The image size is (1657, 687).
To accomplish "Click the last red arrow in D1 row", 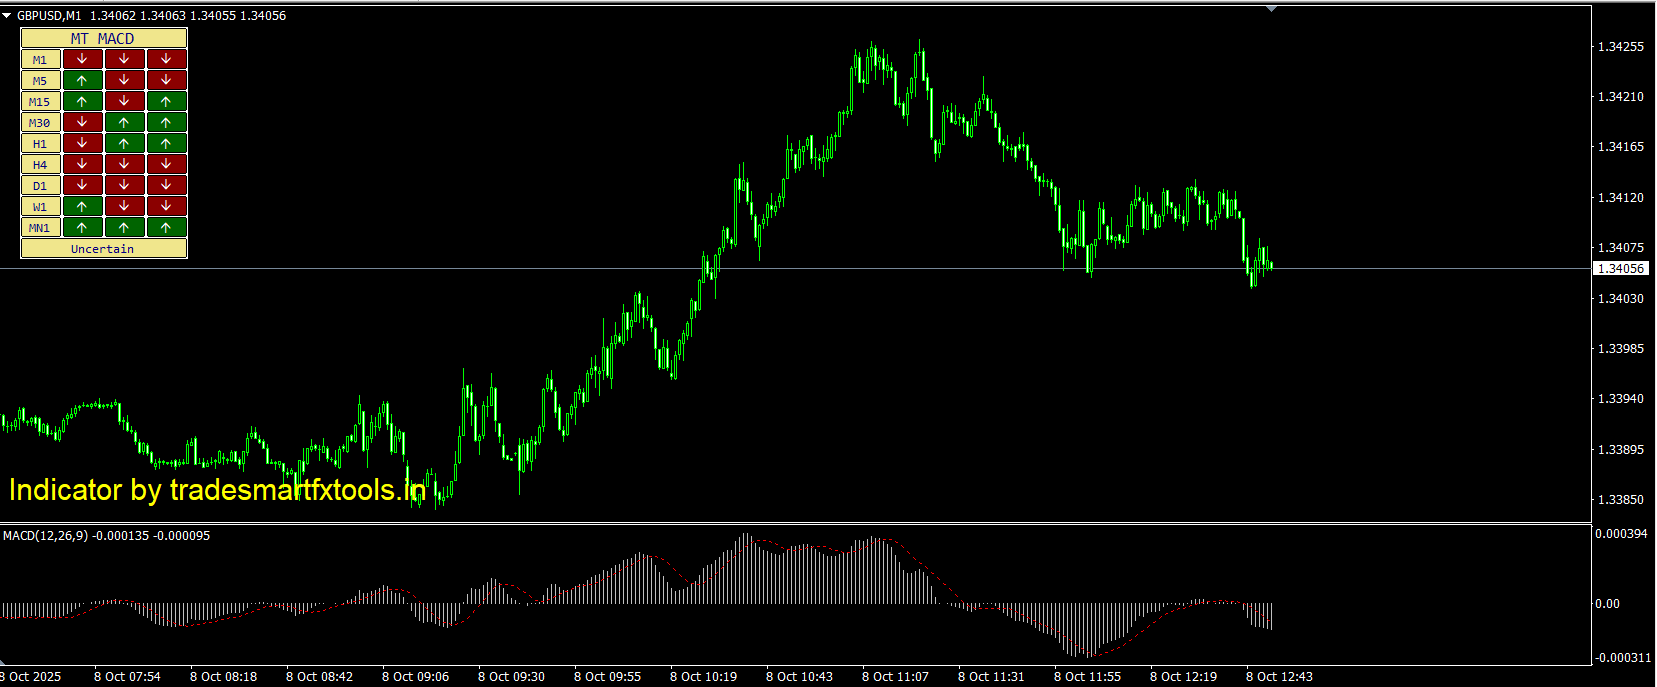I will click(x=166, y=185).
